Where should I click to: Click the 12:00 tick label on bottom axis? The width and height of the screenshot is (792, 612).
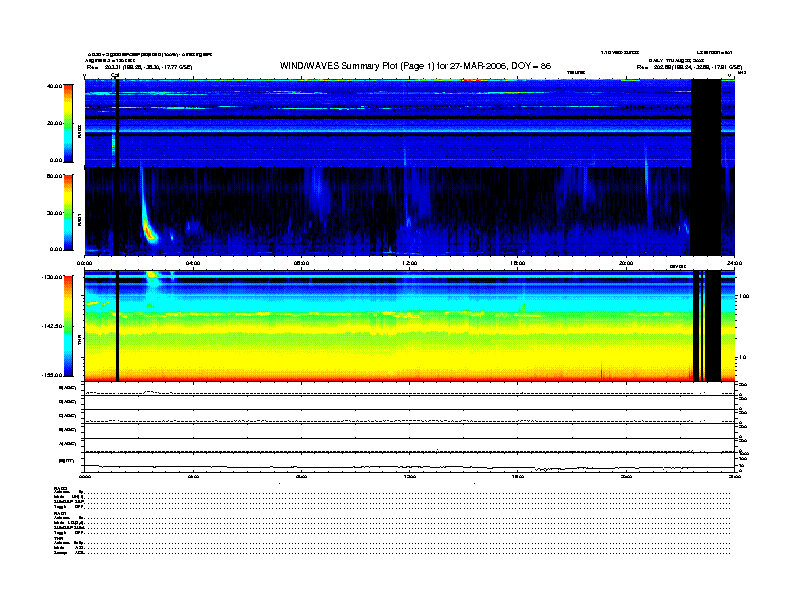410,476
